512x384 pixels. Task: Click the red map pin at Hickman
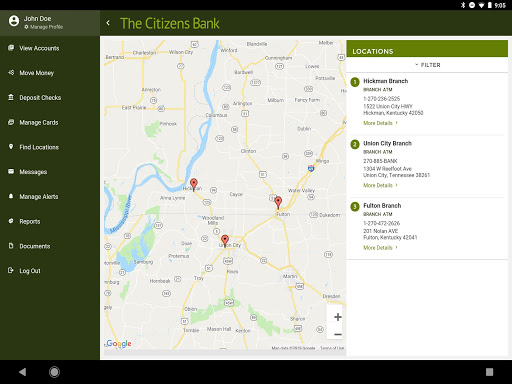[194, 185]
